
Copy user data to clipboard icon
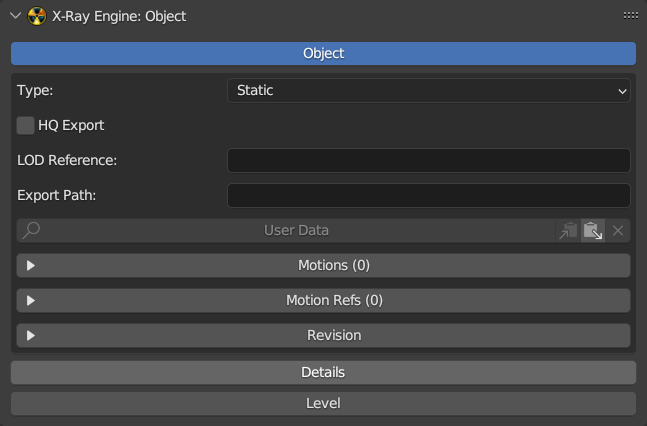pos(568,231)
